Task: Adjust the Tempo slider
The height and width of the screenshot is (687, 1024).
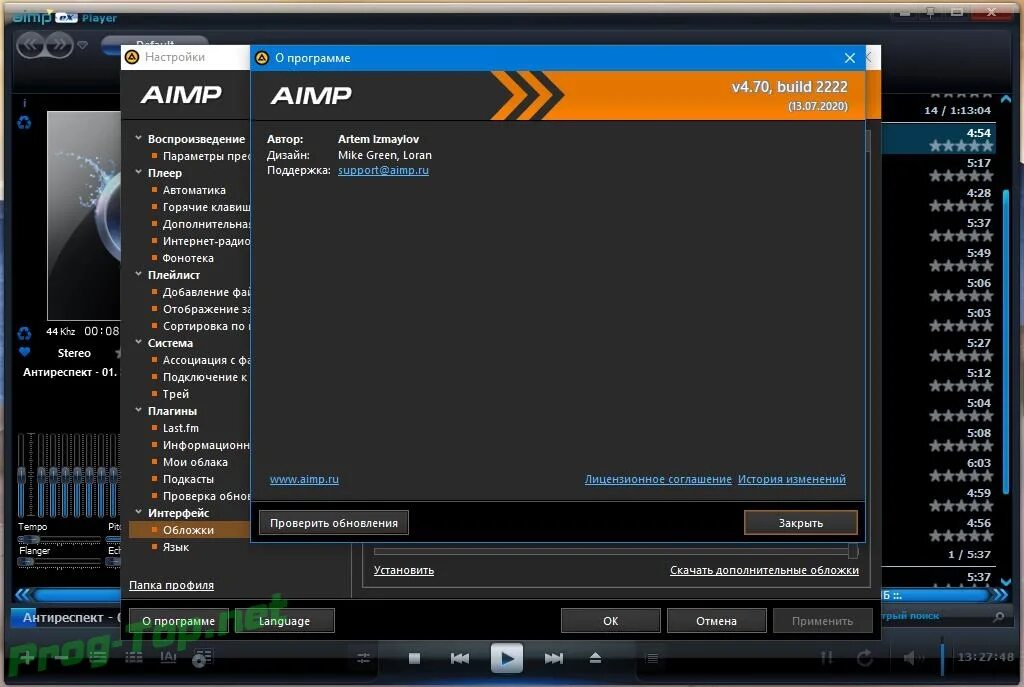Action: (x=59, y=539)
